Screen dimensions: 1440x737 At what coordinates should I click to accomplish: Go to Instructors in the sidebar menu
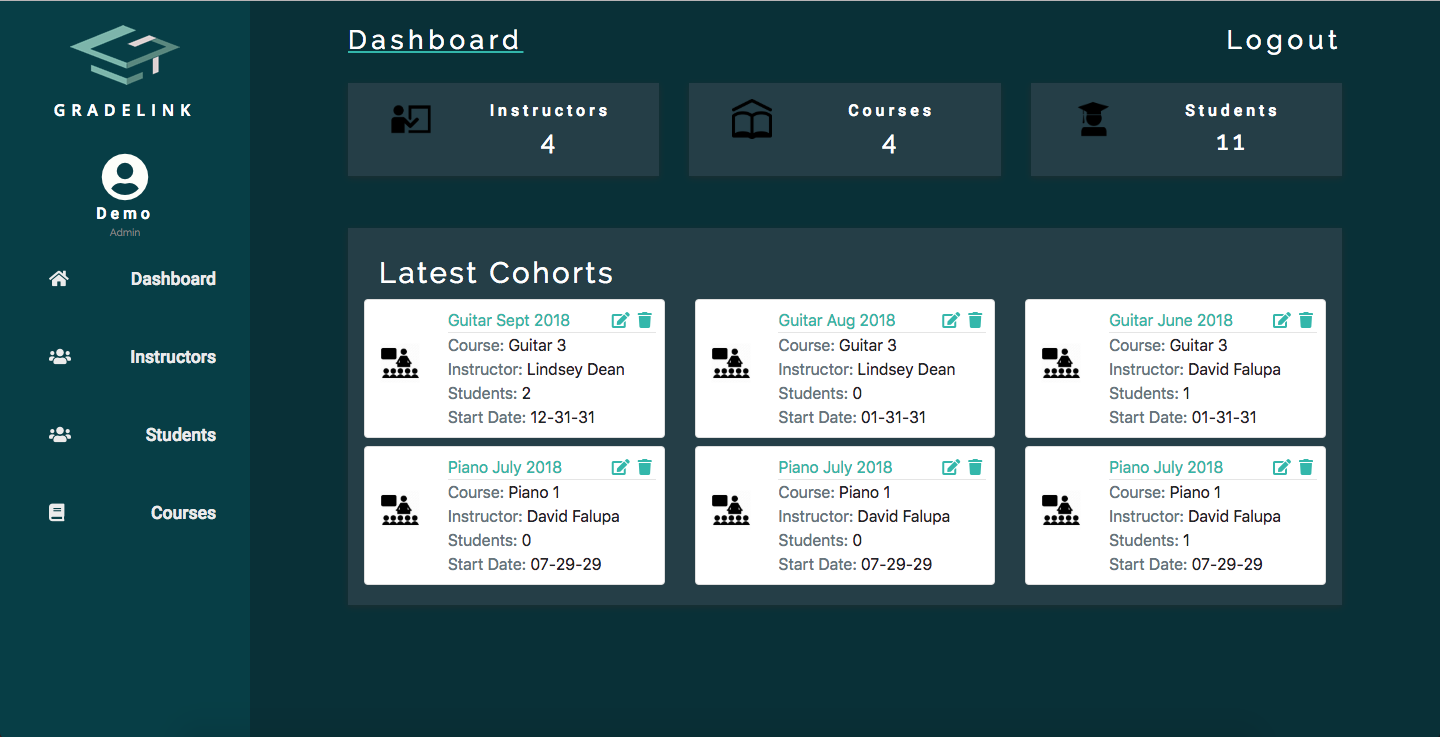(x=173, y=357)
